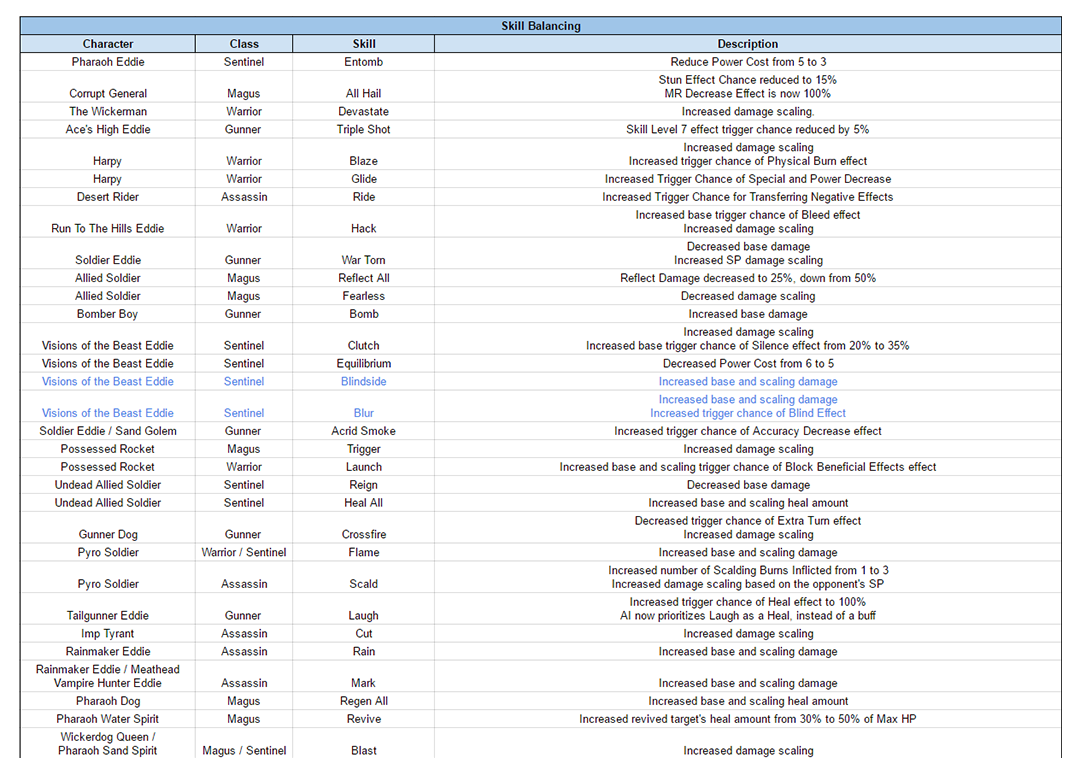This screenshot has height=758, width=1080.
Task: Click the Decreased Power Cost from 6 to 5 description
Action: pyautogui.click(x=747, y=364)
